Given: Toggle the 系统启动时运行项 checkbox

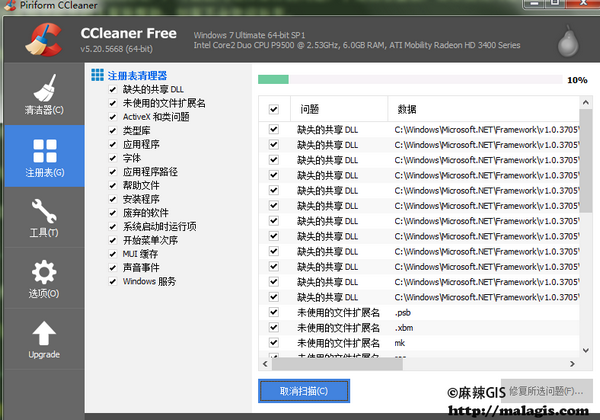Looking at the screenshot, I should coord(112,227).
